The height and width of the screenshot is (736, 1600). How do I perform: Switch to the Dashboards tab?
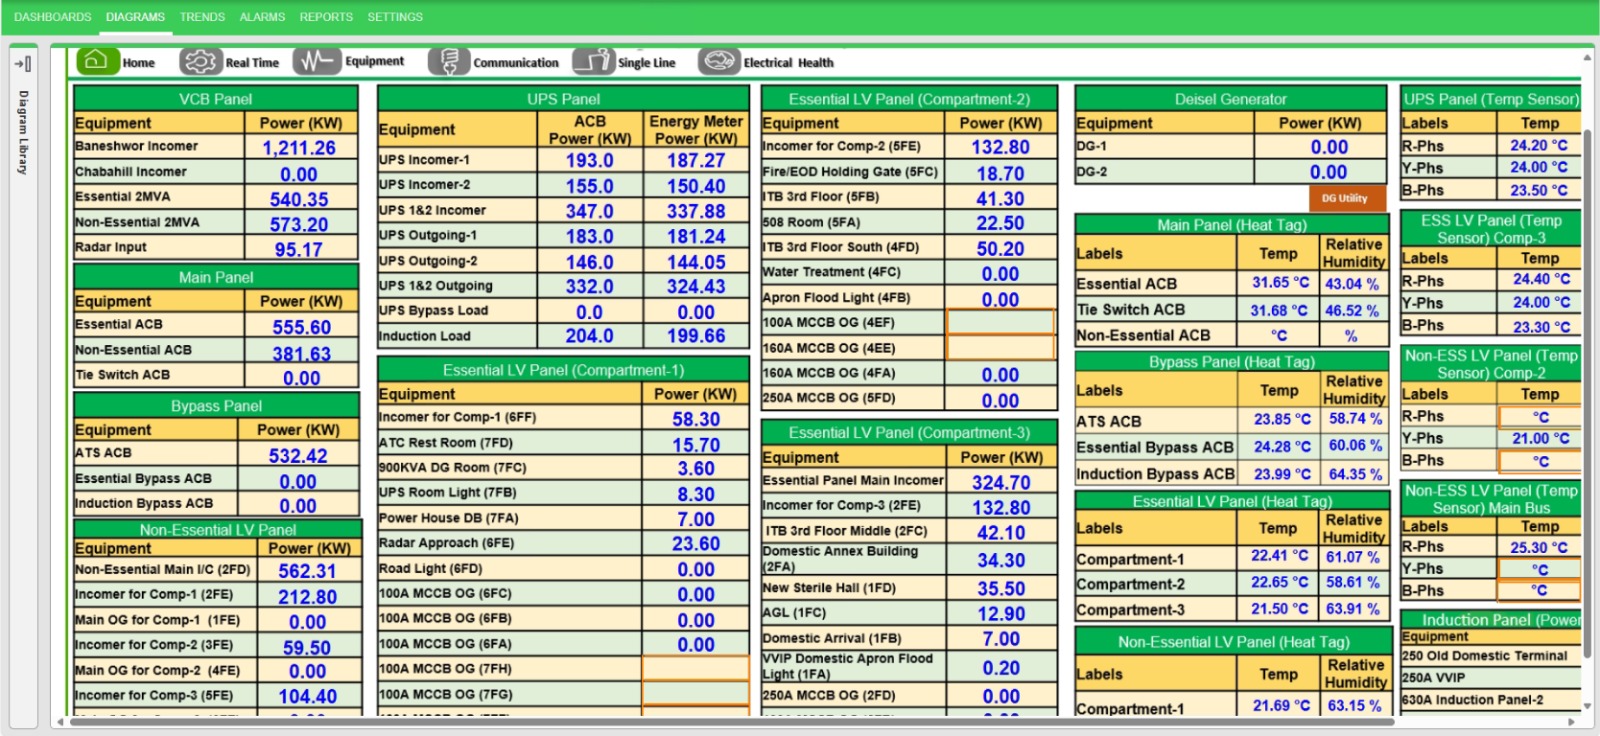(52, 17)
